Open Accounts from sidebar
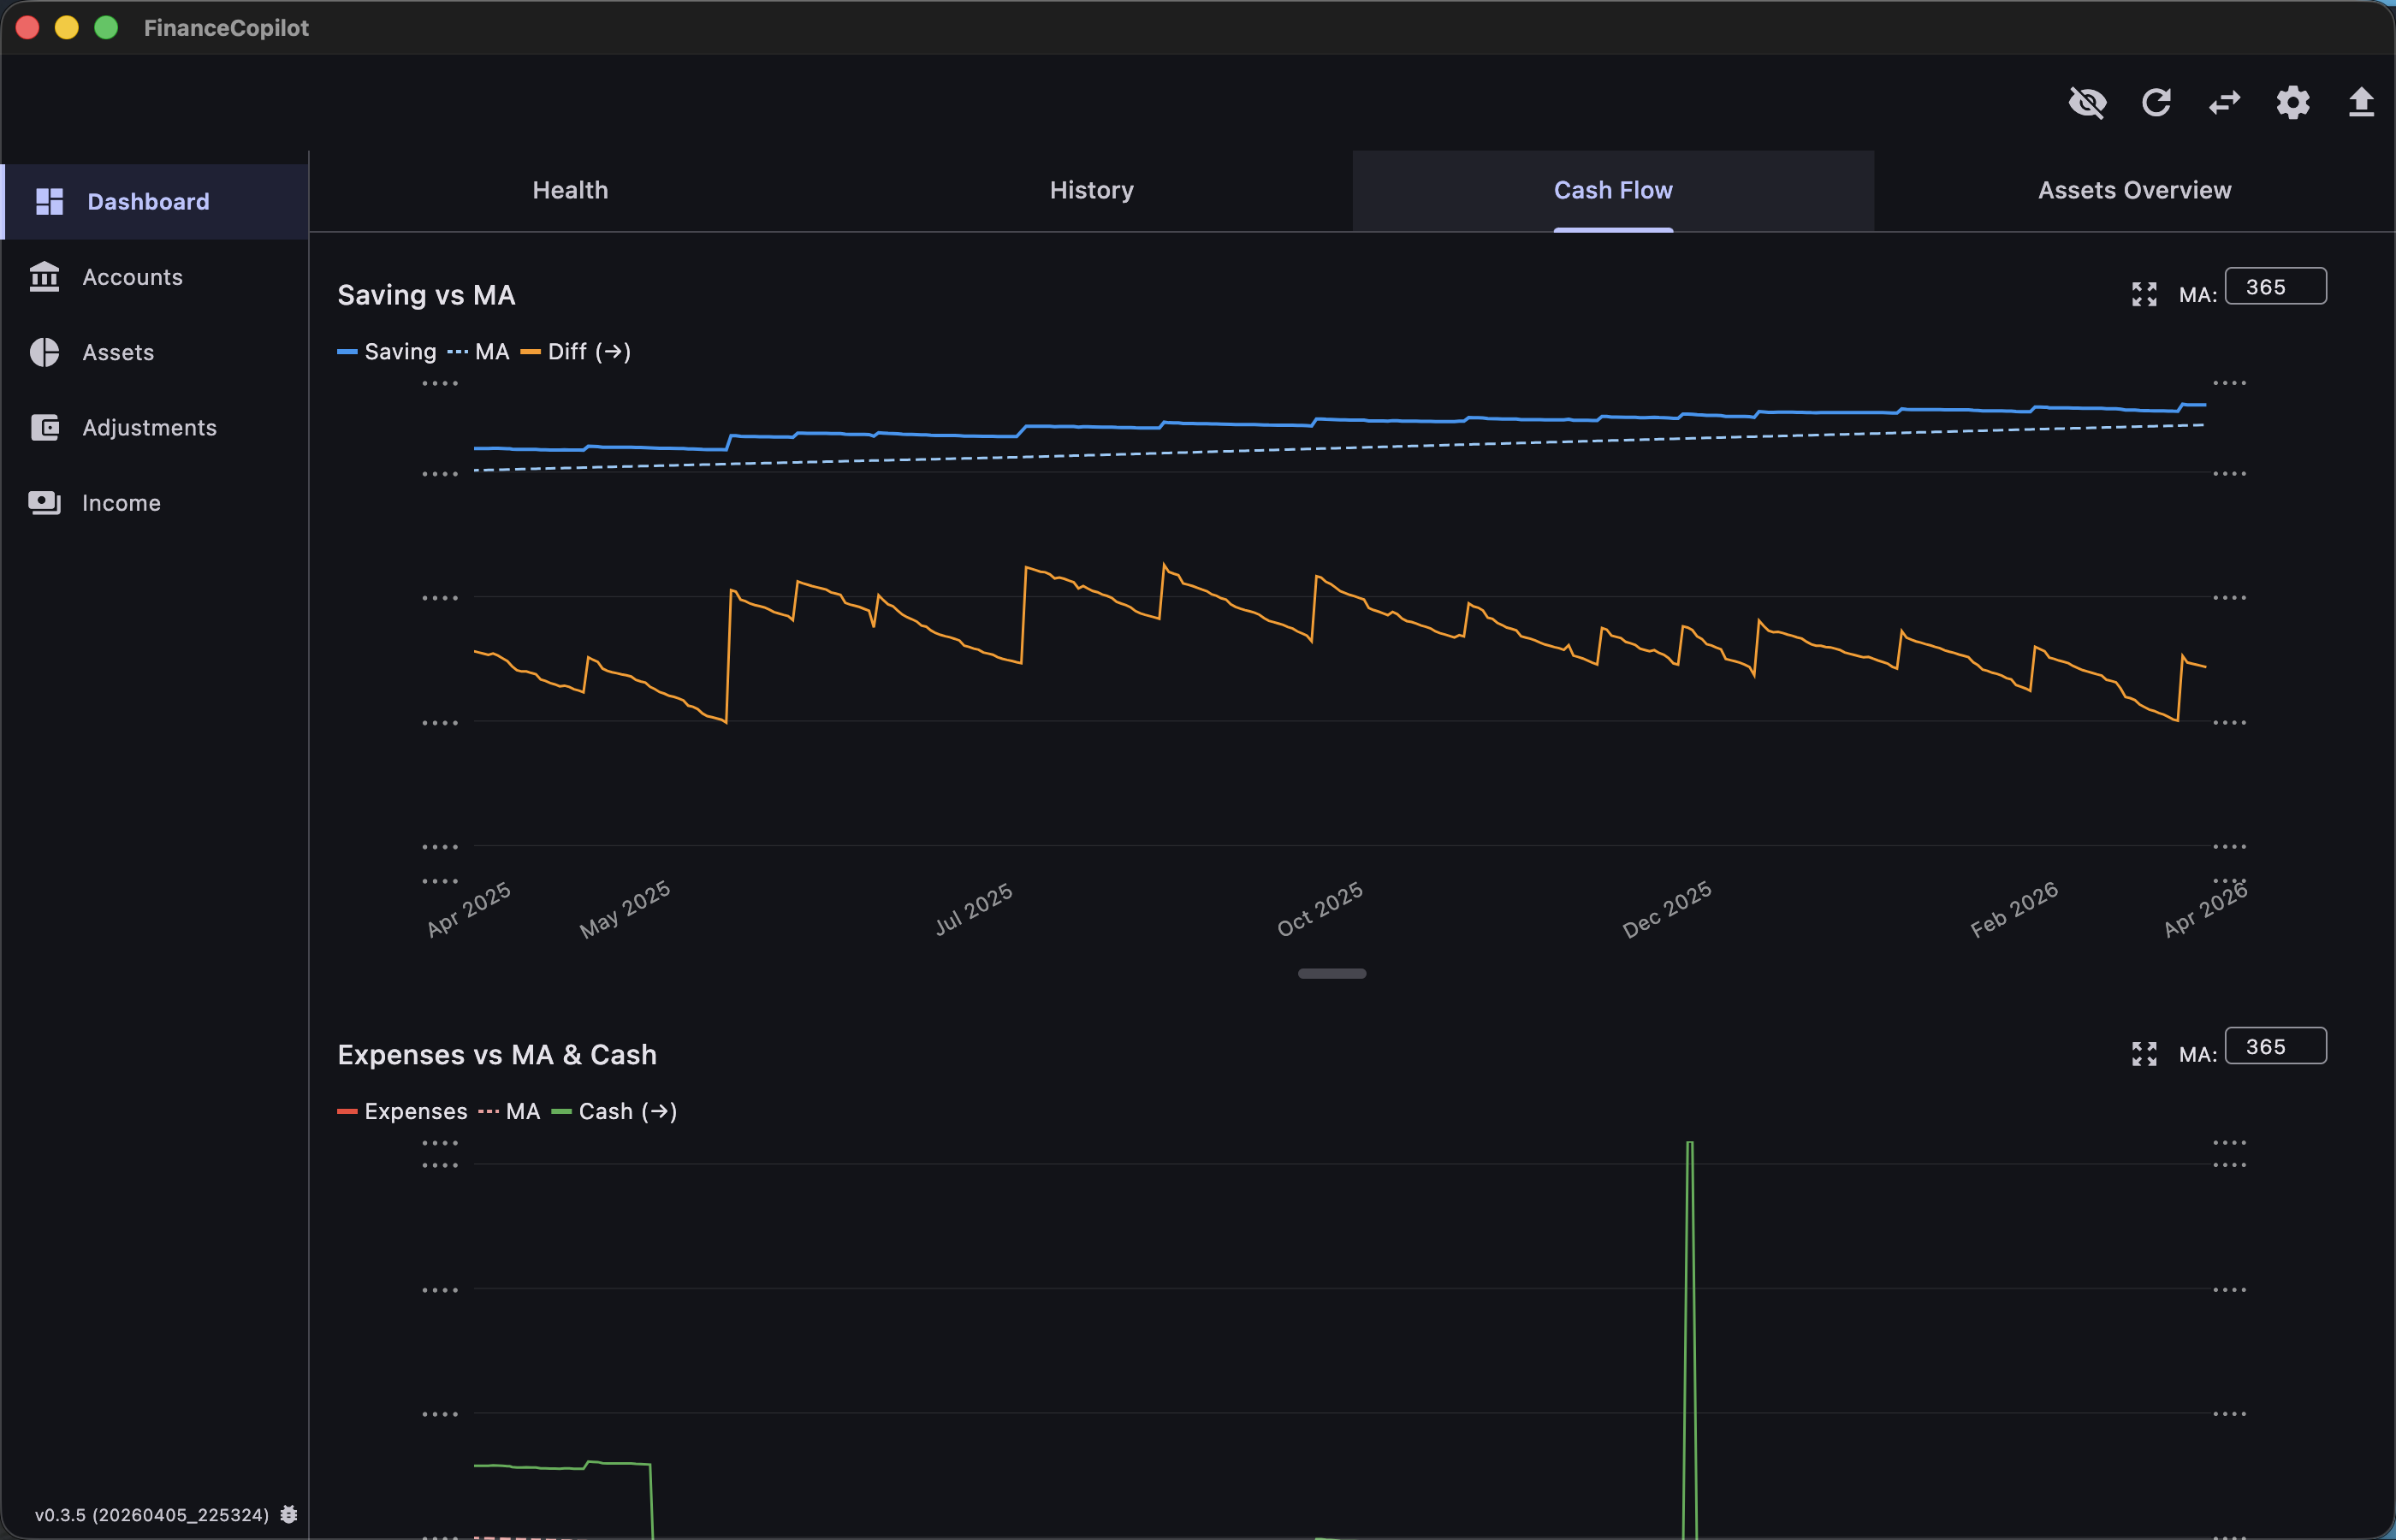The width and height of the screenshot is (2396, 1540). (x=132, y=277)
